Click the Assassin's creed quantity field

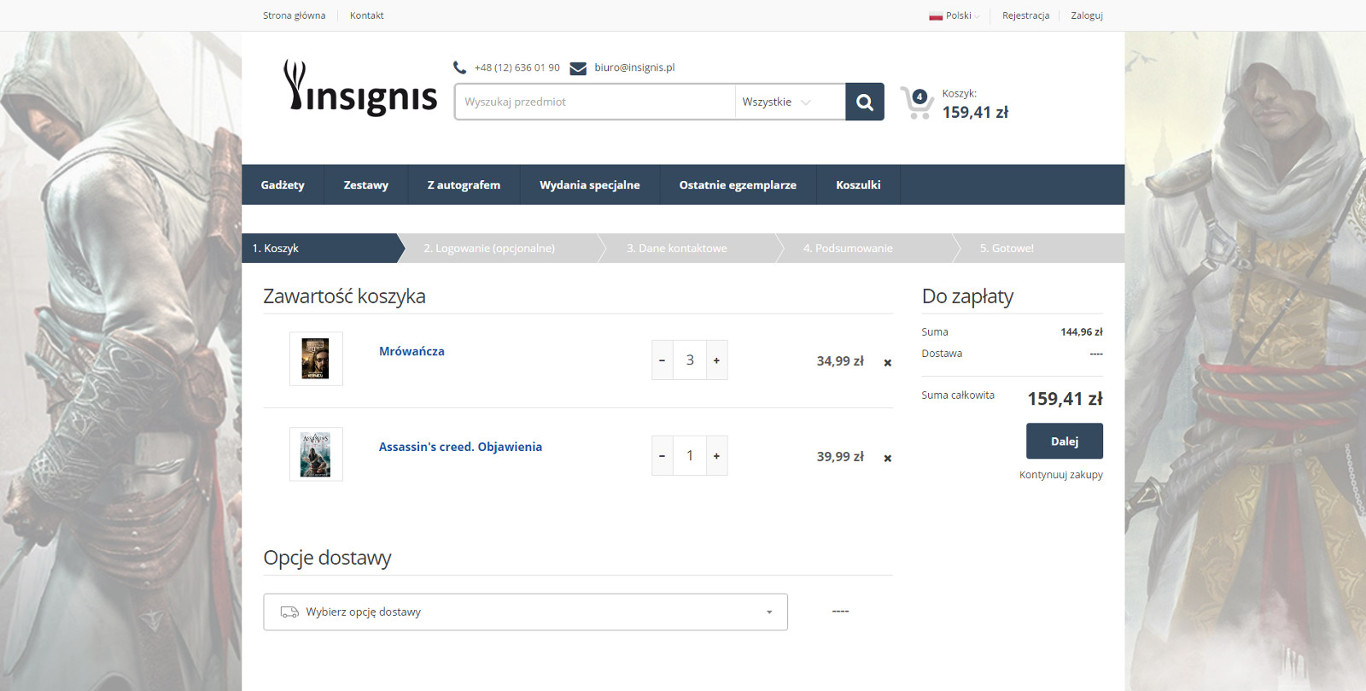click(x=690, y=456)
